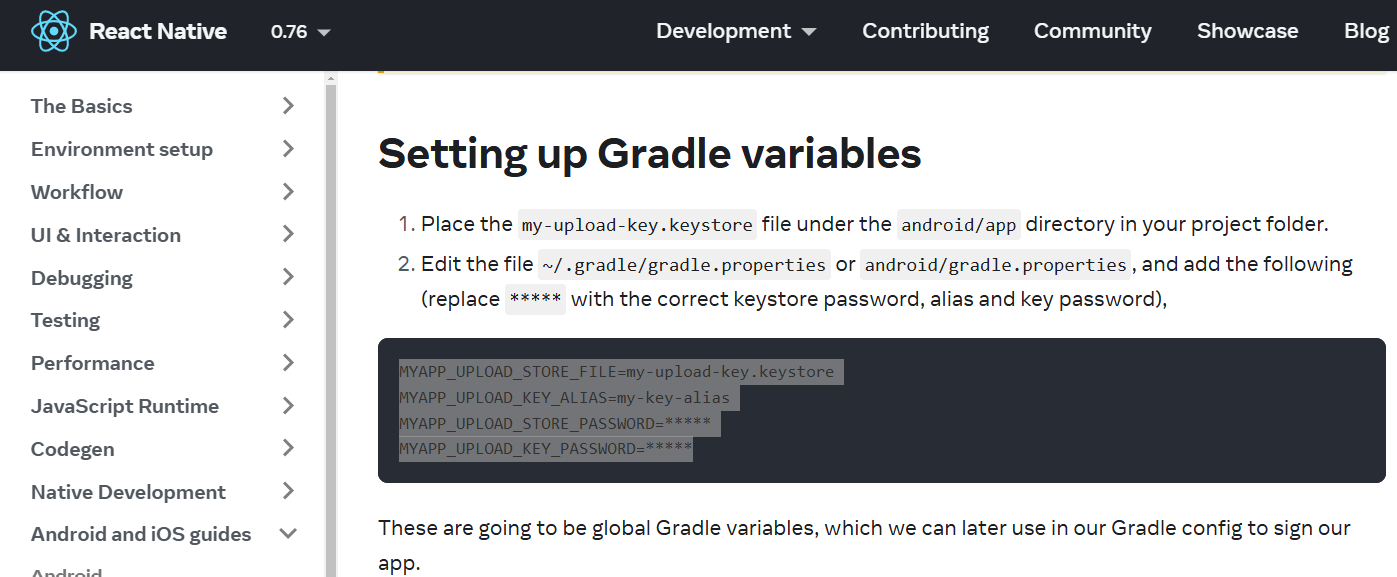Collapse Android and iOS guides chevron
This screenshot has width=1397, height=577.
tap(288, 534)
